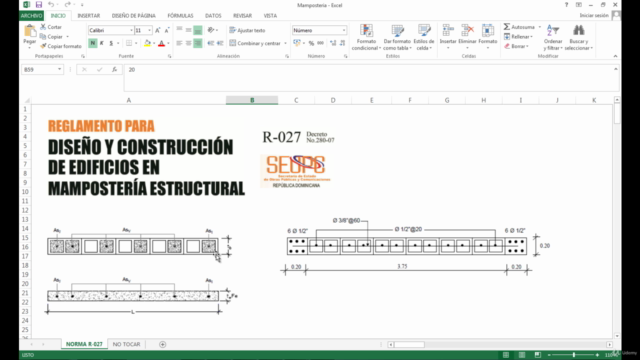Switch to INSERTAR ribbon tab
Screen dimensions: 640x360
click(89, 16)
